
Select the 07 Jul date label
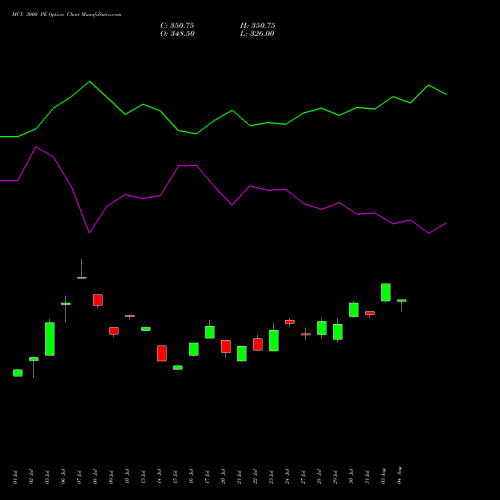coord(79,477)
